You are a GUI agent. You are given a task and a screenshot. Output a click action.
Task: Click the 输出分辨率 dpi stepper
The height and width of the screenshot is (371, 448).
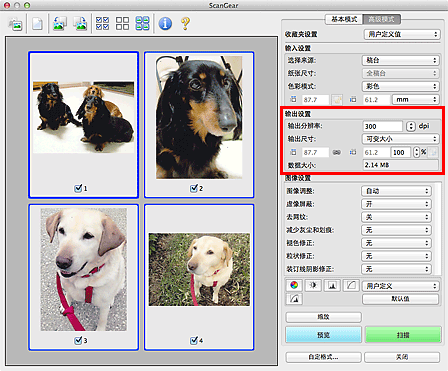tap(411, 126)
